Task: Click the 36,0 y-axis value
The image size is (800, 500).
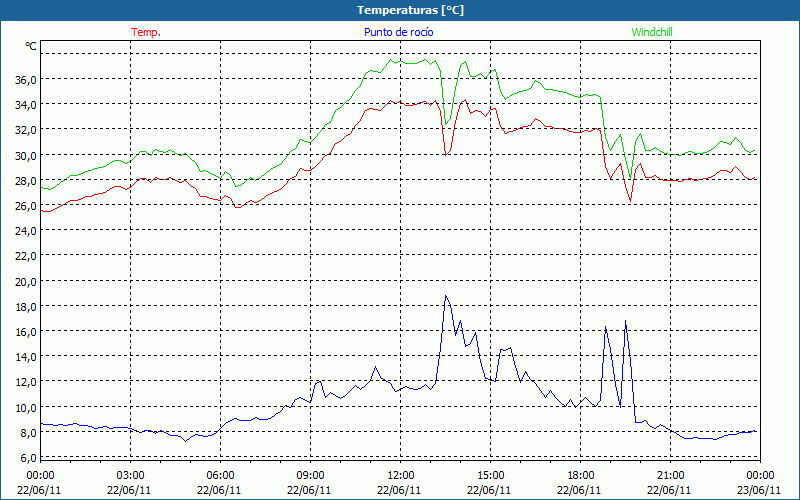Action: pos(25,80)
